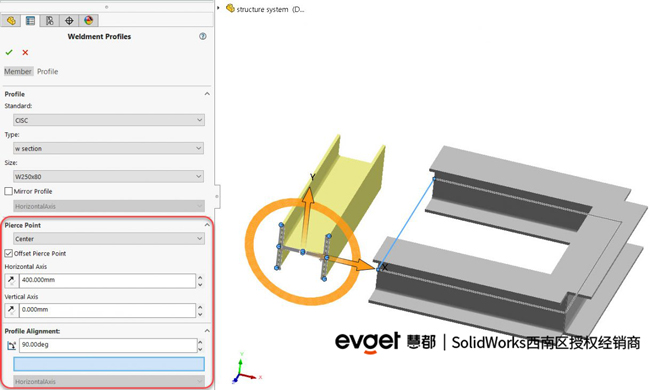Collapse the Pierce Point section

(207, 225)
